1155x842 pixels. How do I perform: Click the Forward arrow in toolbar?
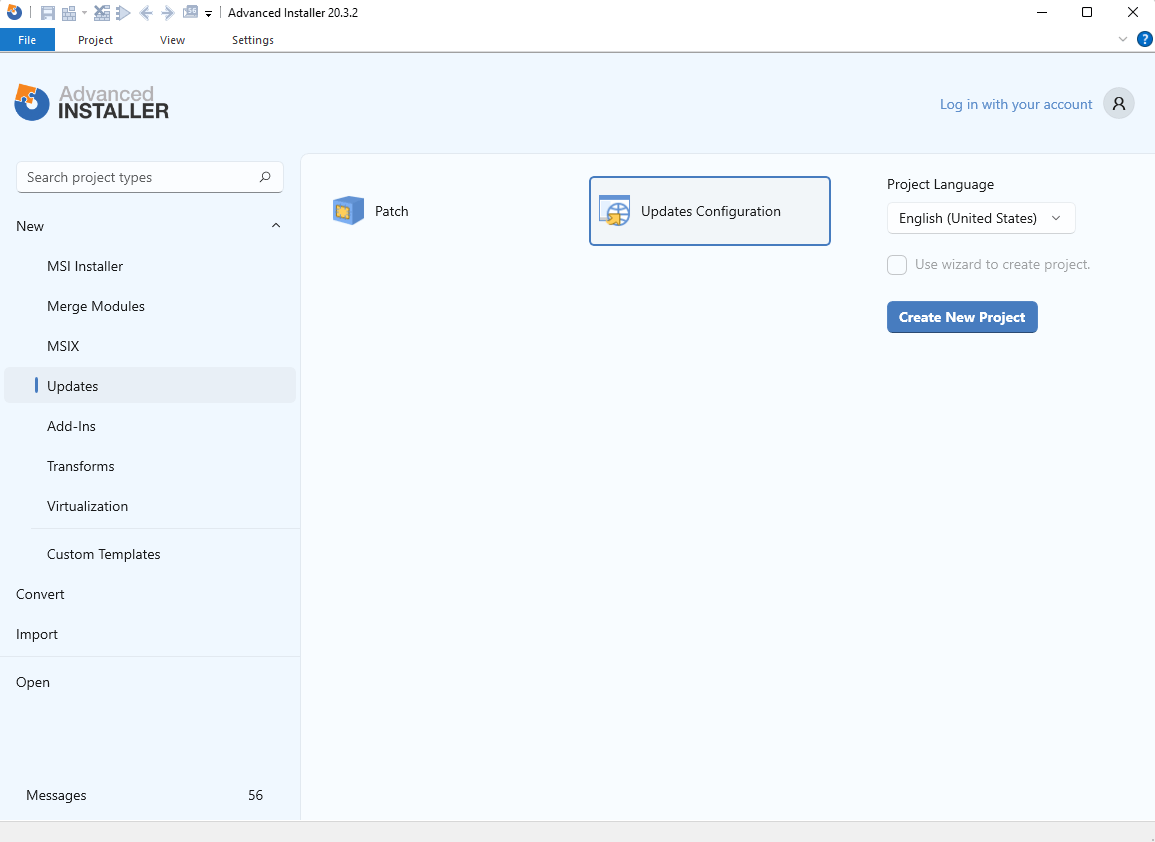[x=167, y=13]
